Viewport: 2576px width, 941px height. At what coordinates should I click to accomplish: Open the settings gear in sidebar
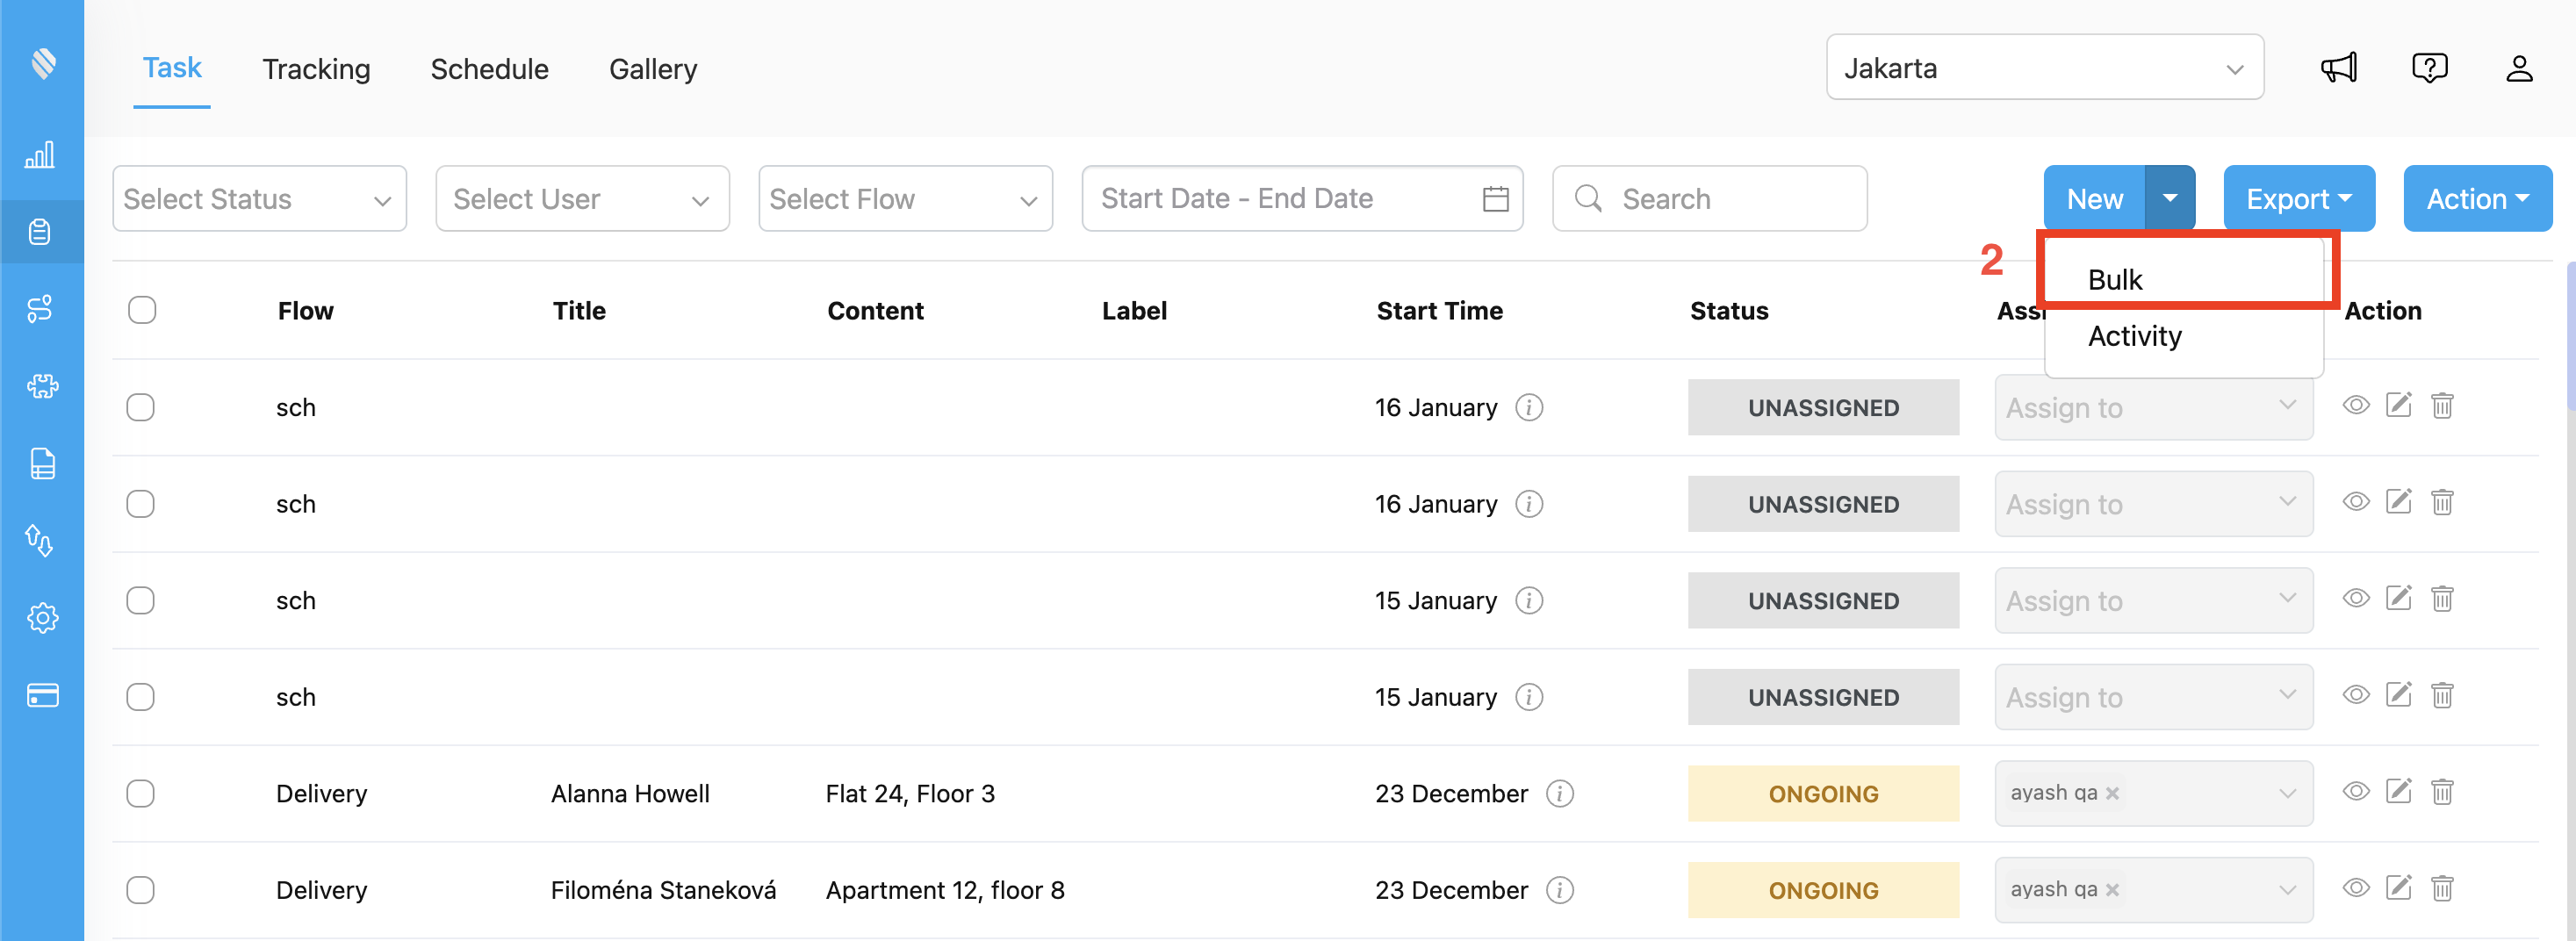(x=42, y=618)
